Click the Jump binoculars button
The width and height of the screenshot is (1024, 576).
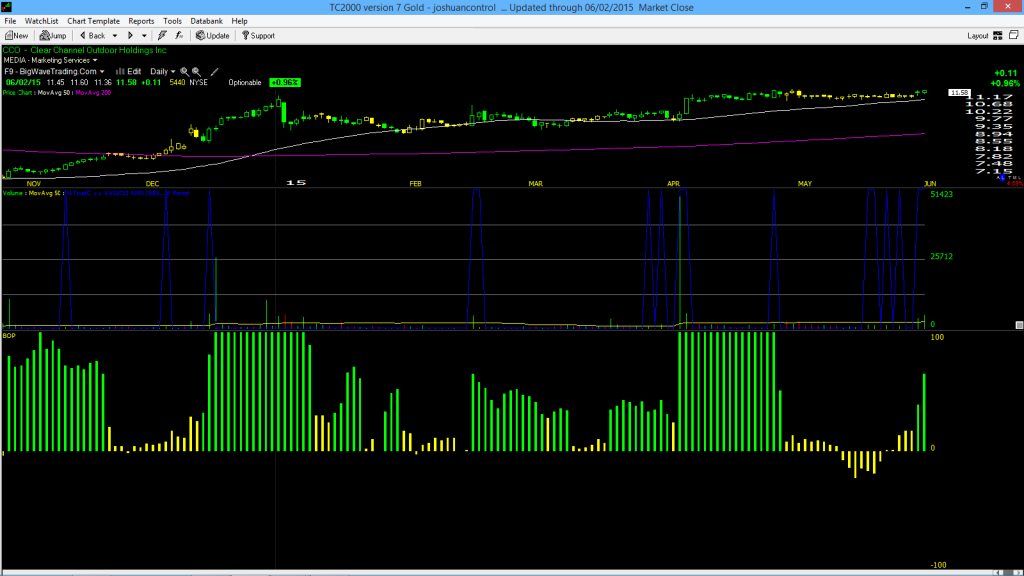click(x=53, y=36)
